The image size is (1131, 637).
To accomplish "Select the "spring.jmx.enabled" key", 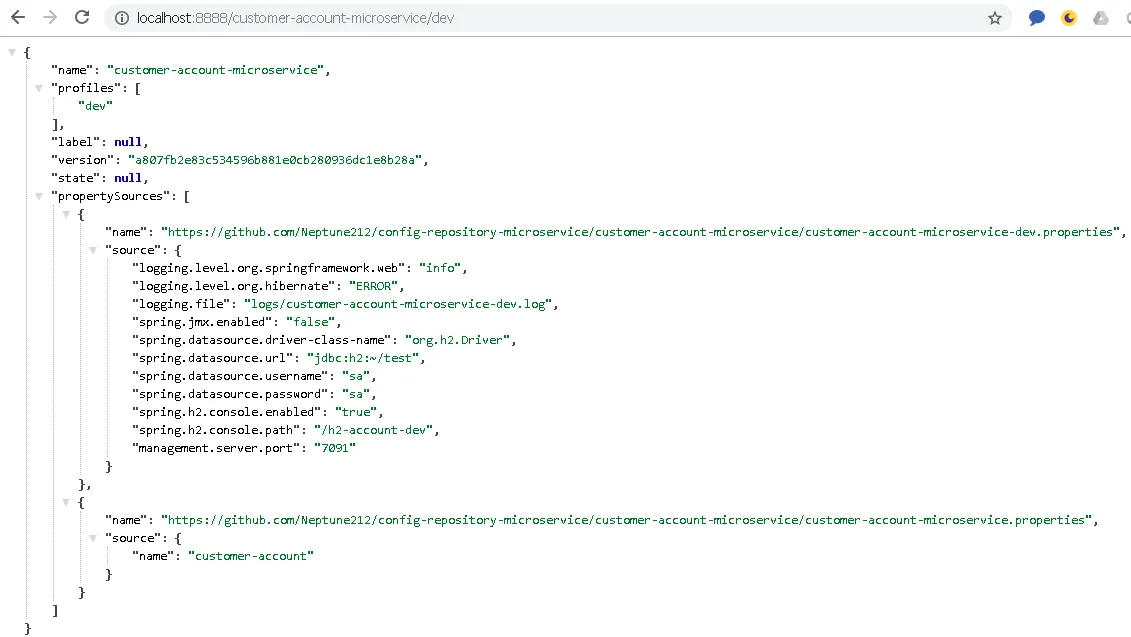I will pos(202,322).
